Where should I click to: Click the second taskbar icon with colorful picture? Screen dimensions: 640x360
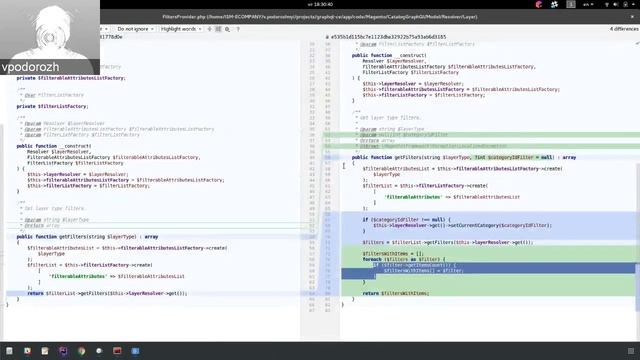point(27,351)
